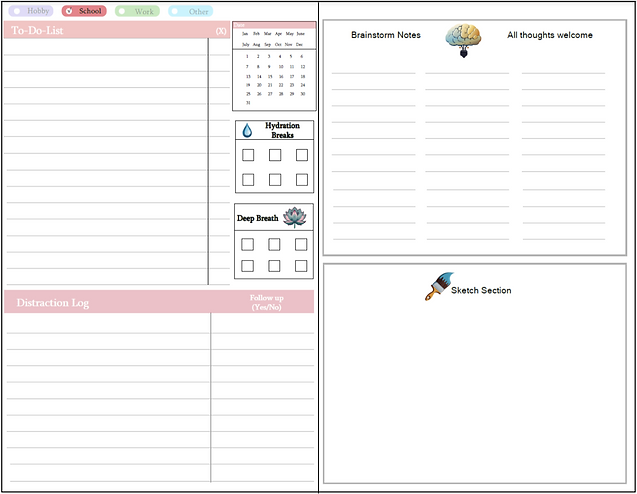The width and height of the screenshot is (637, 494).
Task: Check the first box in Deep Breath top row
Action: pos(247,244)
